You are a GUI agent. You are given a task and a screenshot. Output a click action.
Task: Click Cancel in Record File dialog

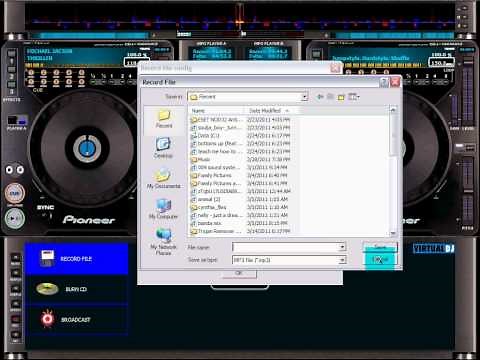(x=380, y=260)
